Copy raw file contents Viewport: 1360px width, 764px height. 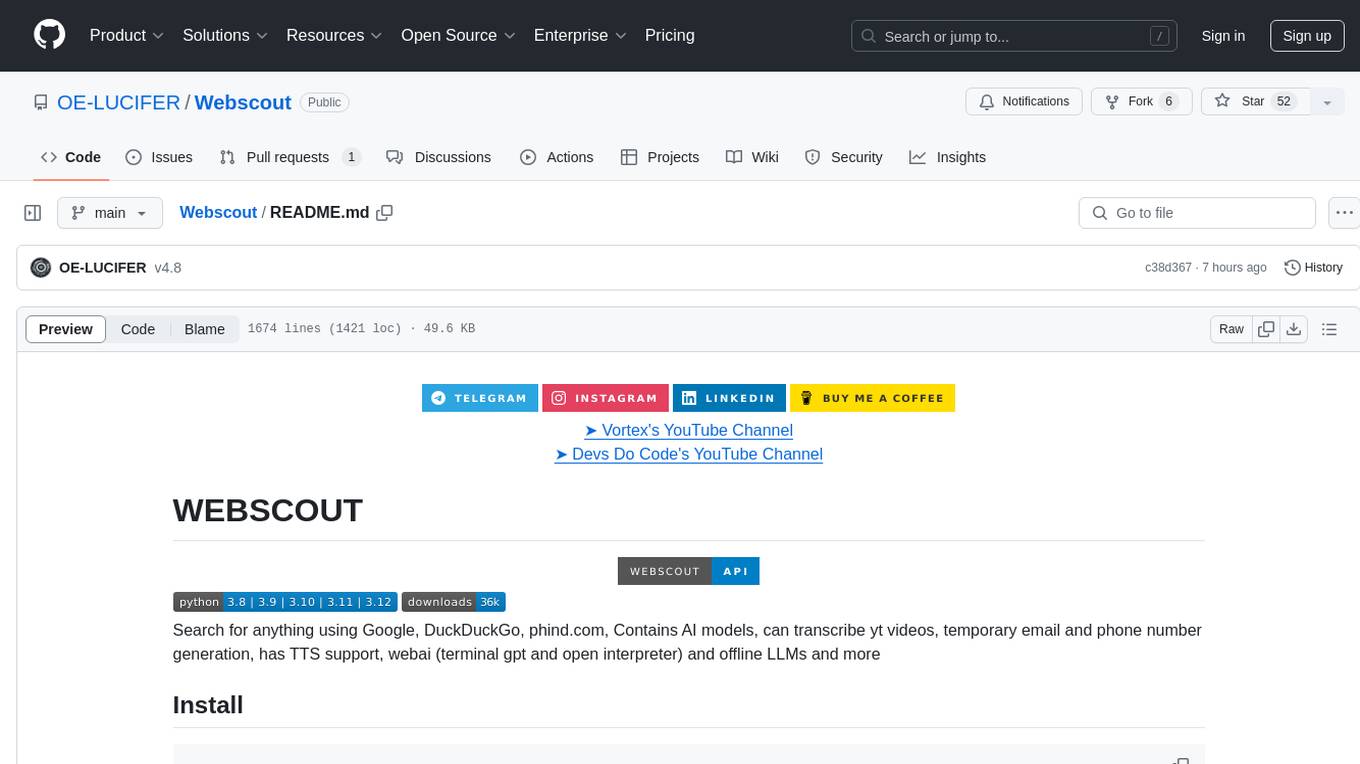click(1266, 329)
